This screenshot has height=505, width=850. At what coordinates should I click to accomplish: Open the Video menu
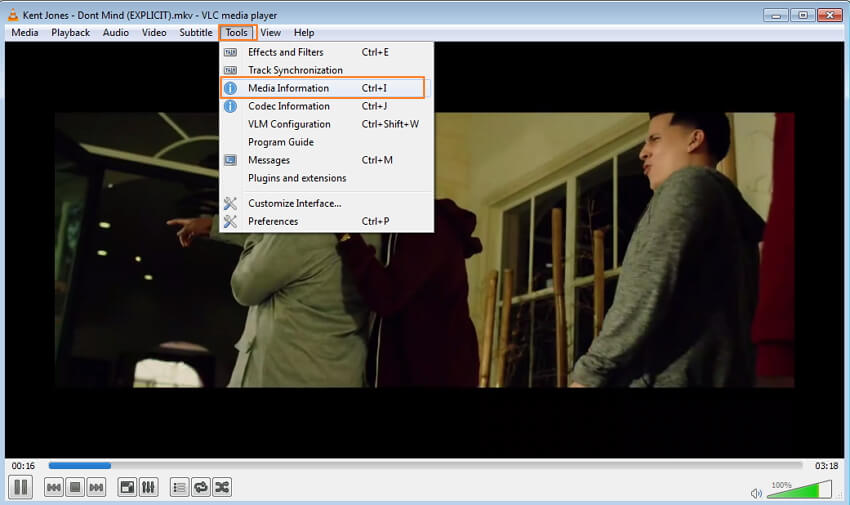click(154, 33)
